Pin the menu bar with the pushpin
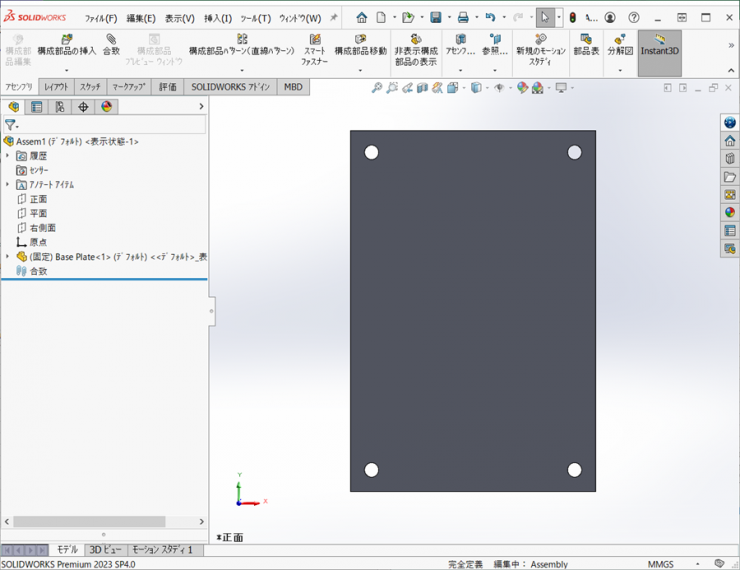 [x=334, y=18]
